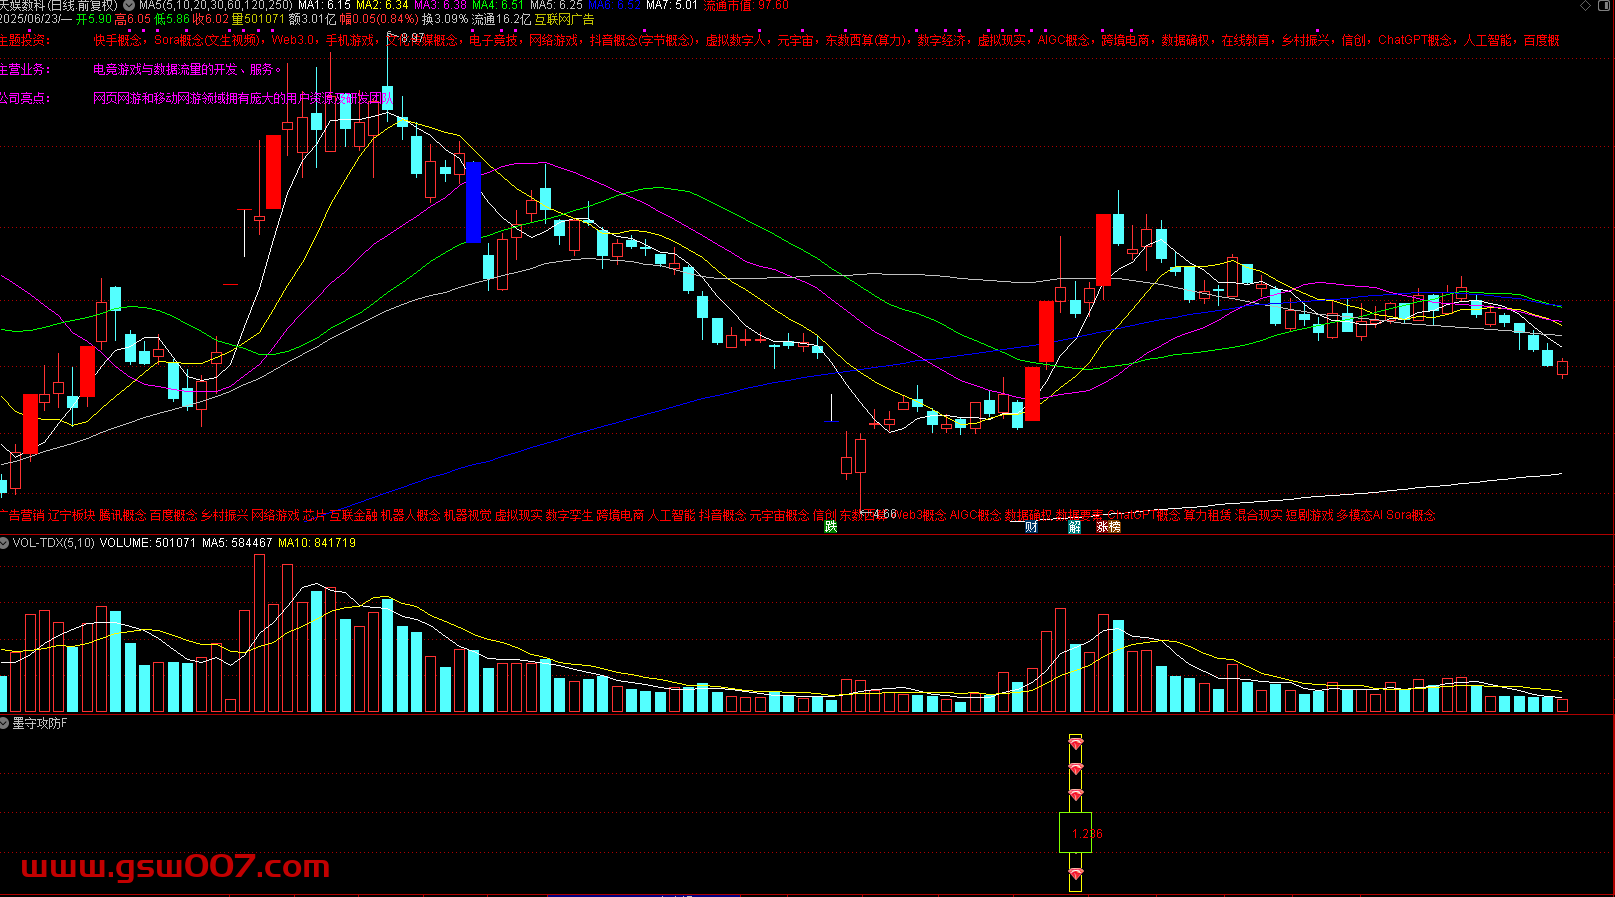
Task: Click the 机器视觉 tag in the bottom row
Action: [467, 516]
